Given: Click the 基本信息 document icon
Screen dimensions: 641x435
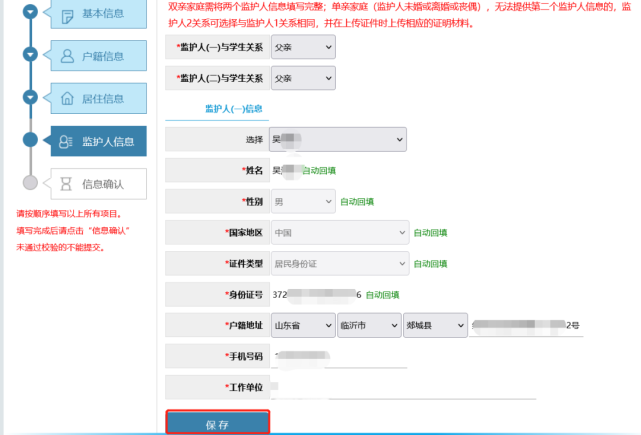Looking at the screenshot, I should pos(67,16).
